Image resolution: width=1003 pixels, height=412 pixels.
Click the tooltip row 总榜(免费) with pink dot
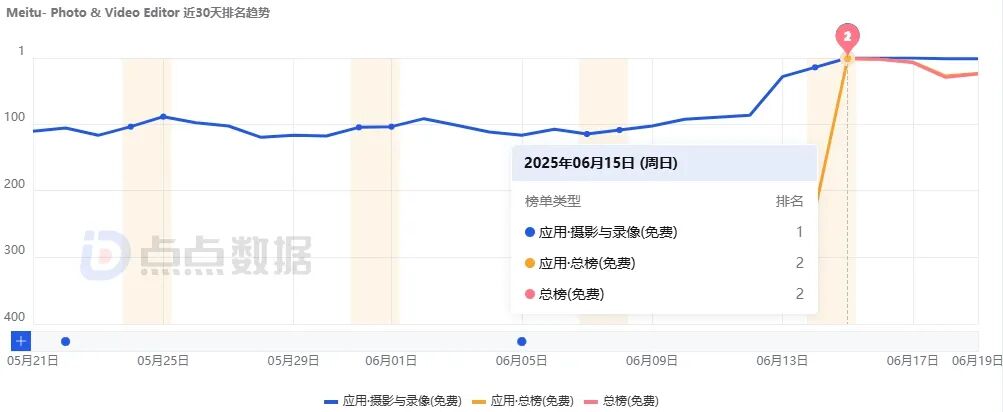[664, 294]
